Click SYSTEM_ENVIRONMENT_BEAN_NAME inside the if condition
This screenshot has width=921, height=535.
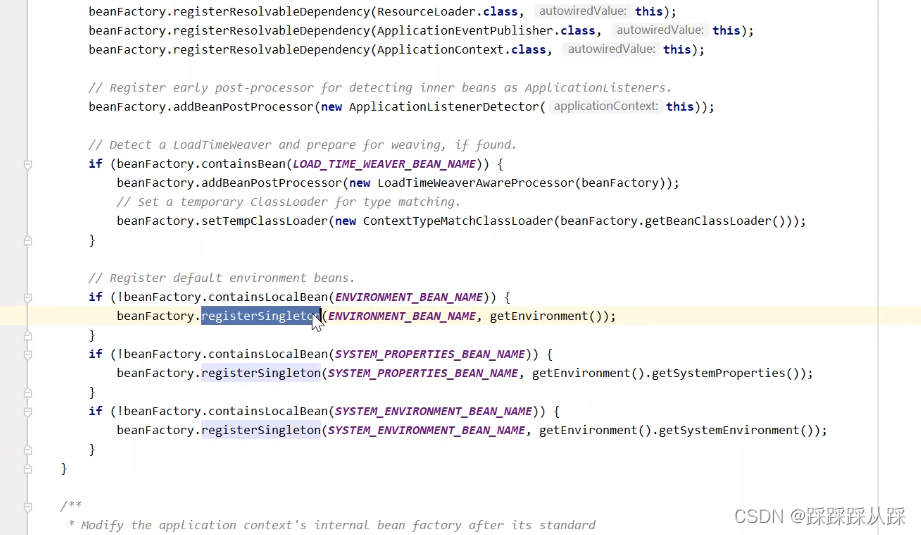point(433,412)
